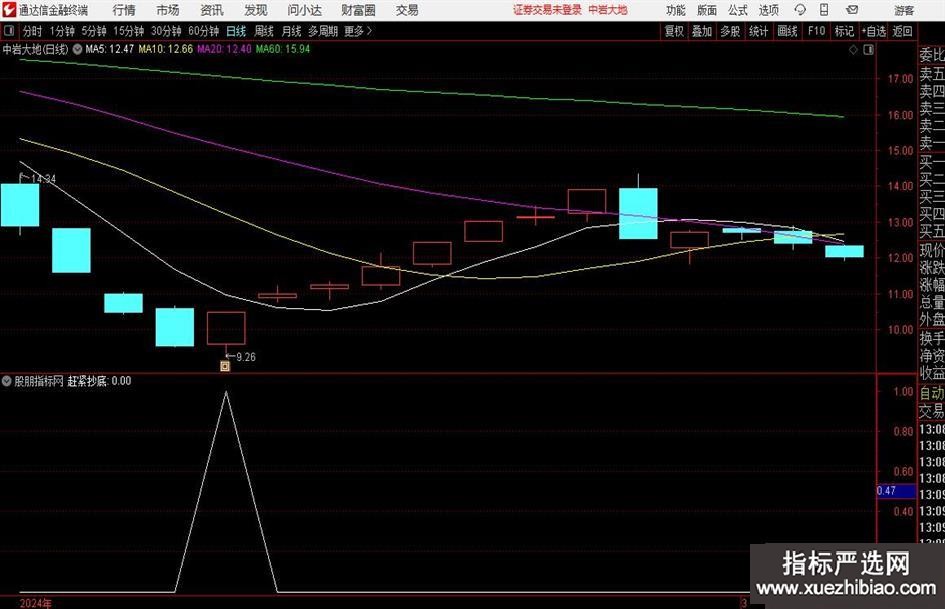Viewport: 945px width, 609px height.
Task: Click the 游客 user label
Action: pos(904,10)
